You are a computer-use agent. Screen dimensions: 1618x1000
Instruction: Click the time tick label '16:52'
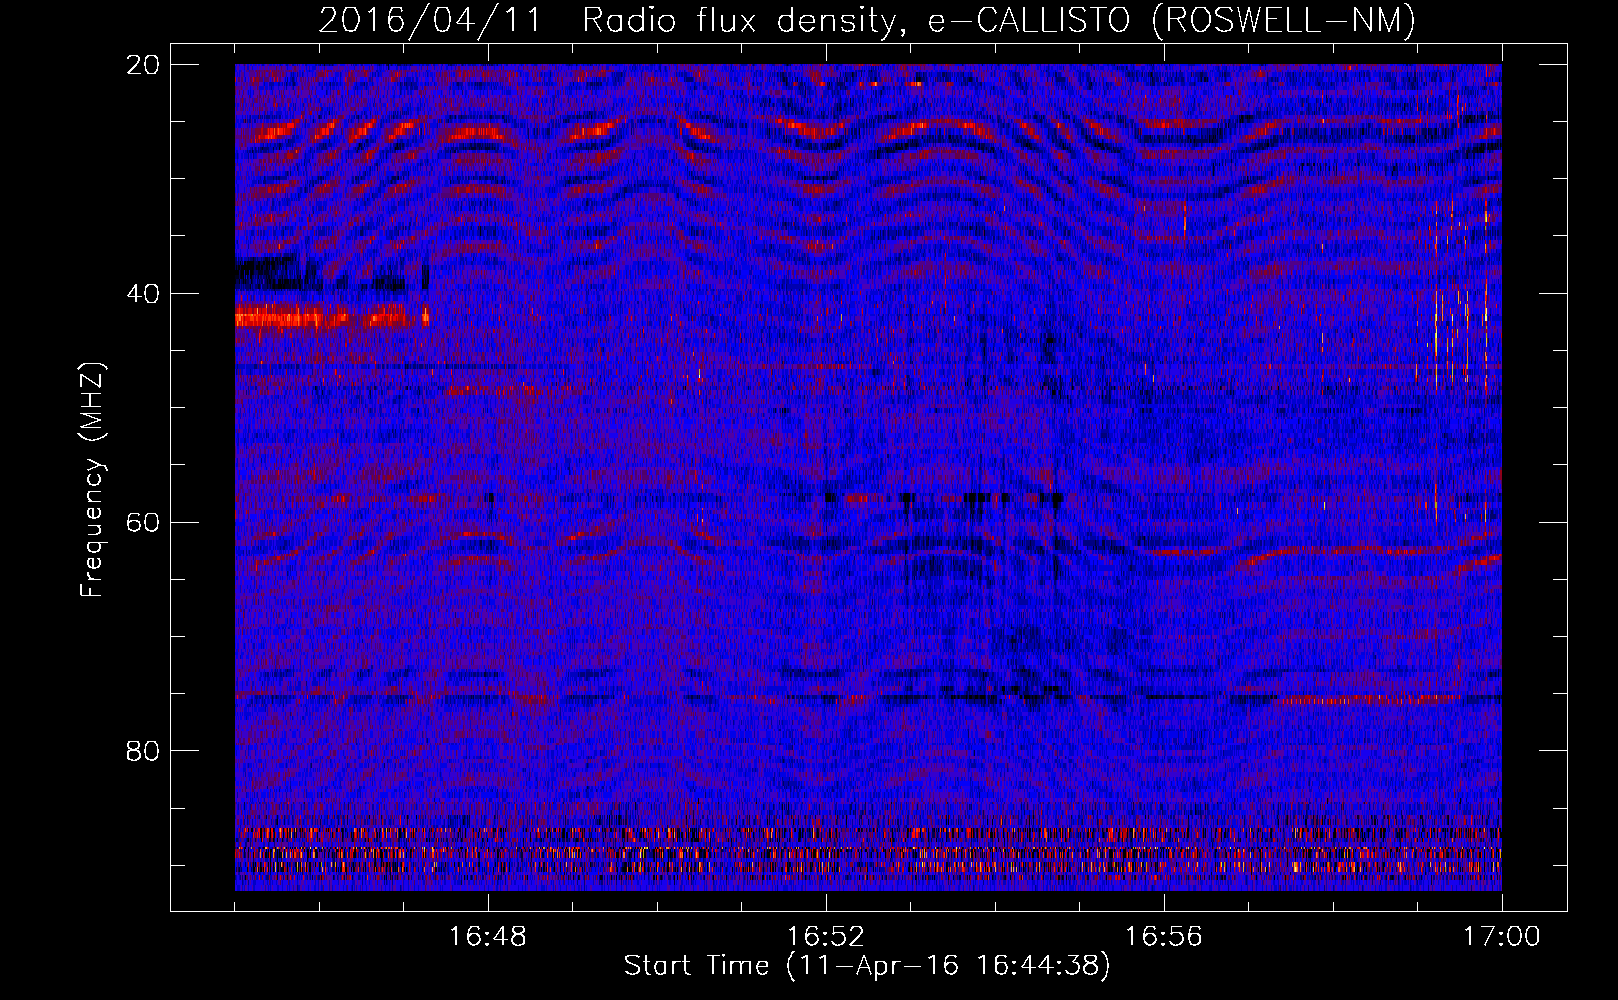[826, 936]
